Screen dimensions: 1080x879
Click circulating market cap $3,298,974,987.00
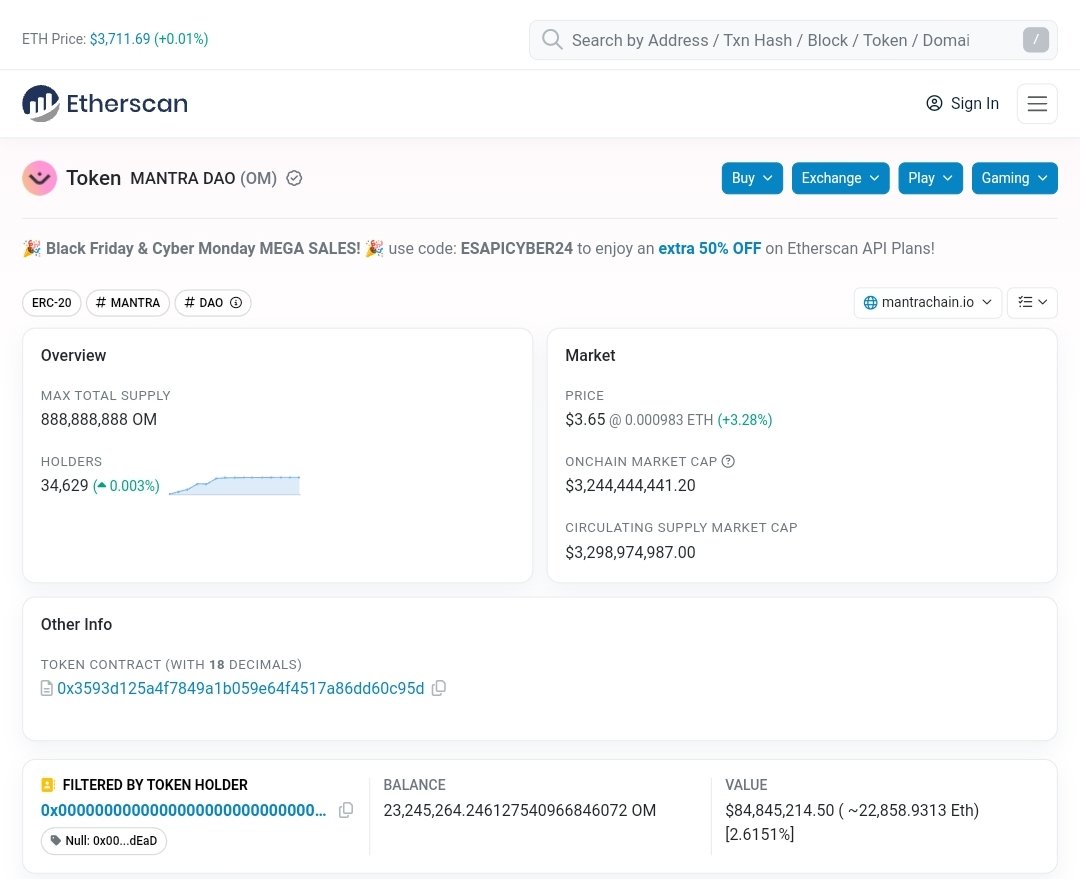point(630,552)
